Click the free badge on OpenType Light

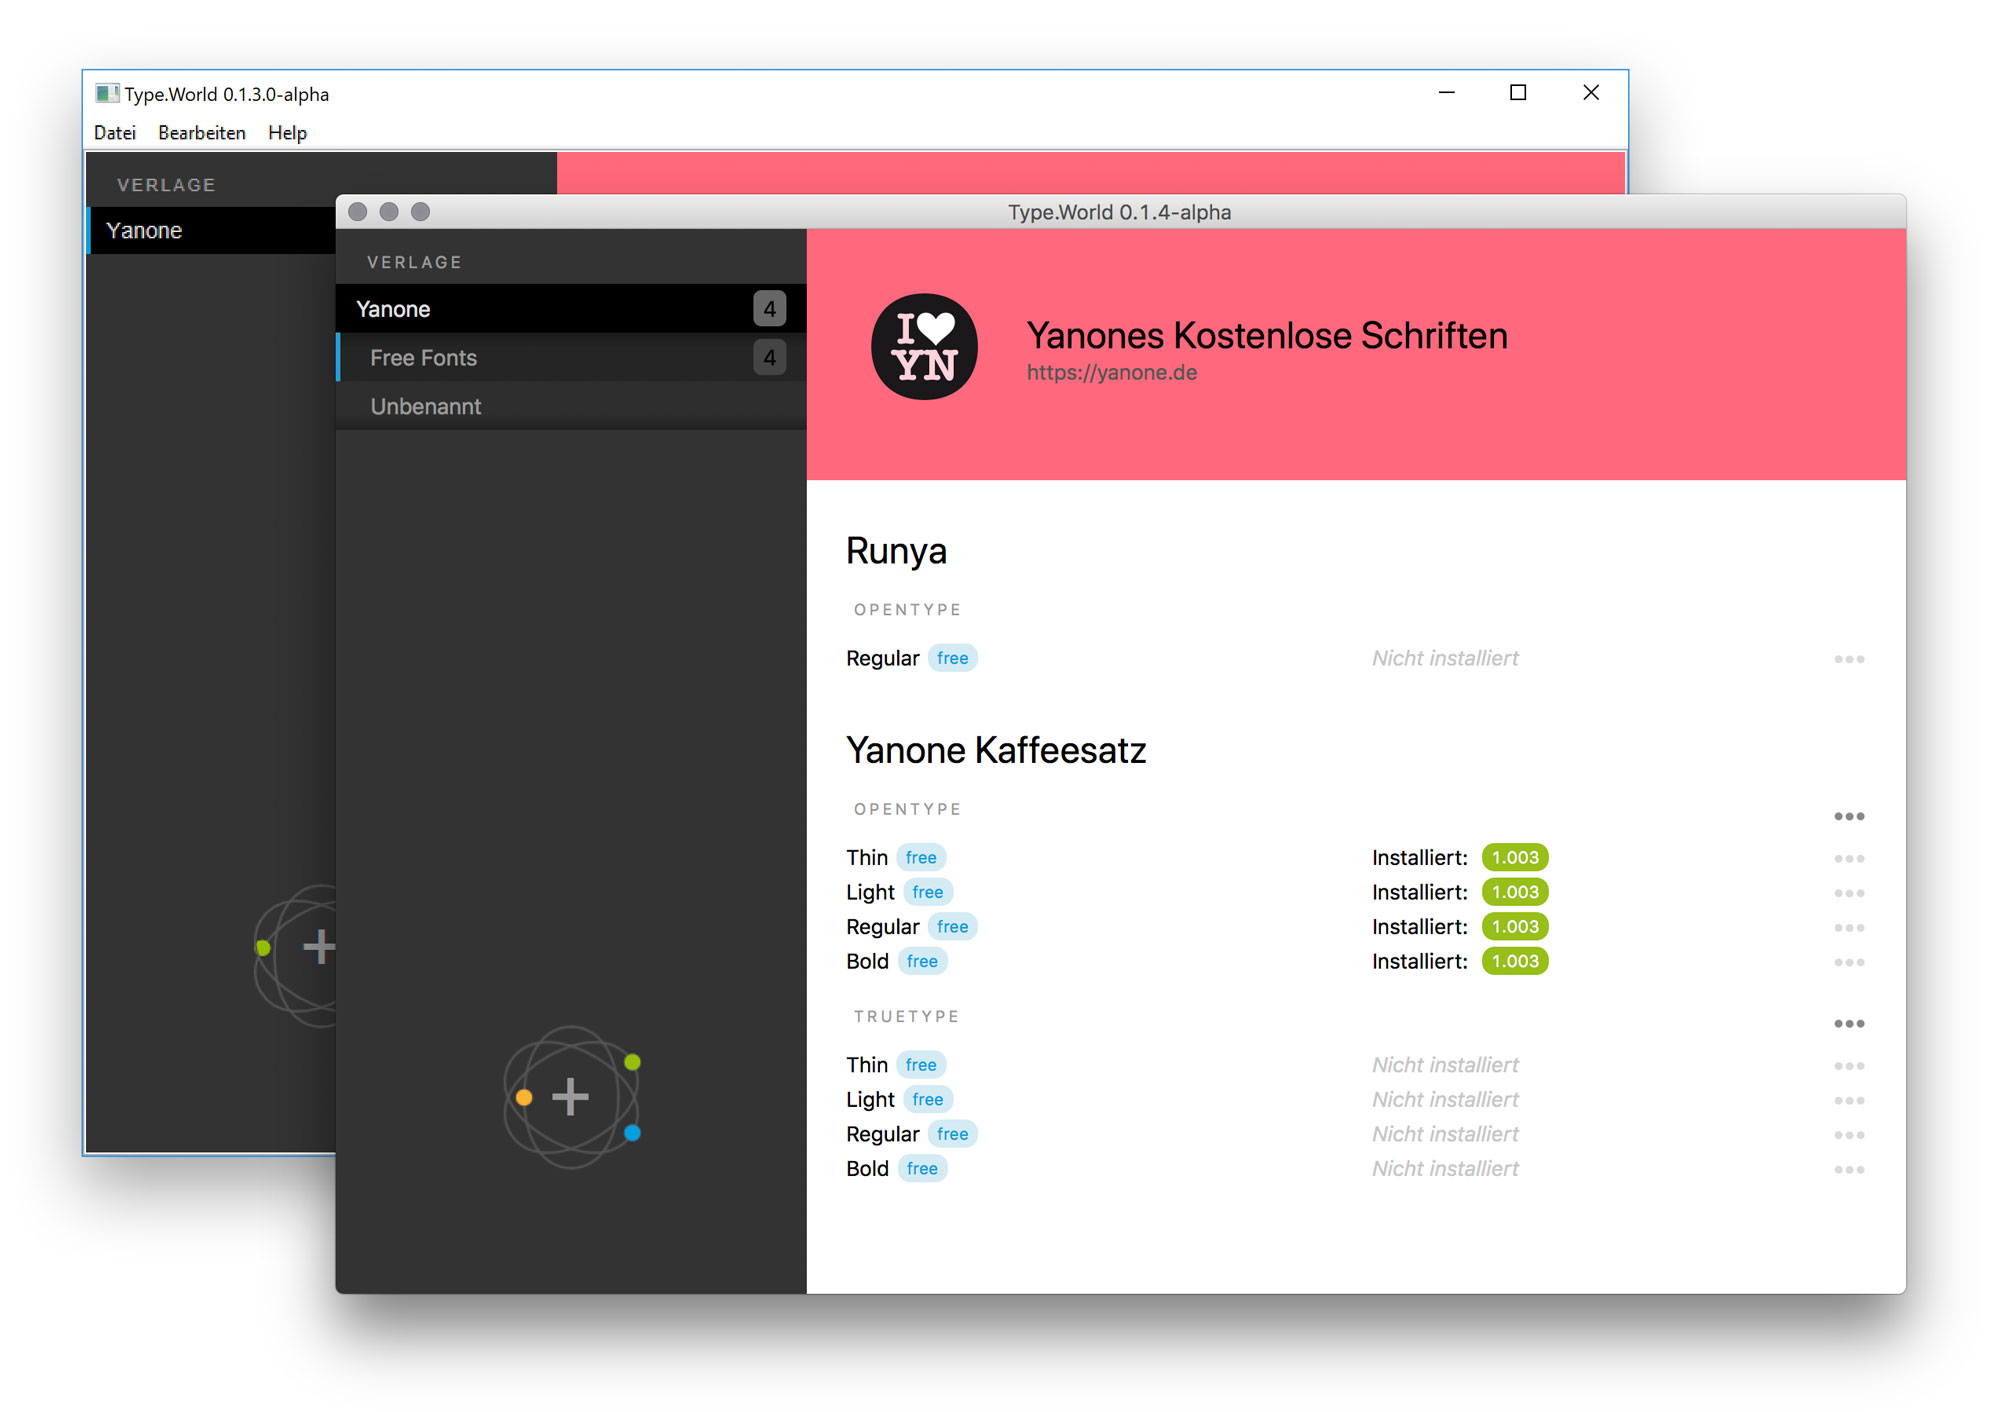[928, 892]
